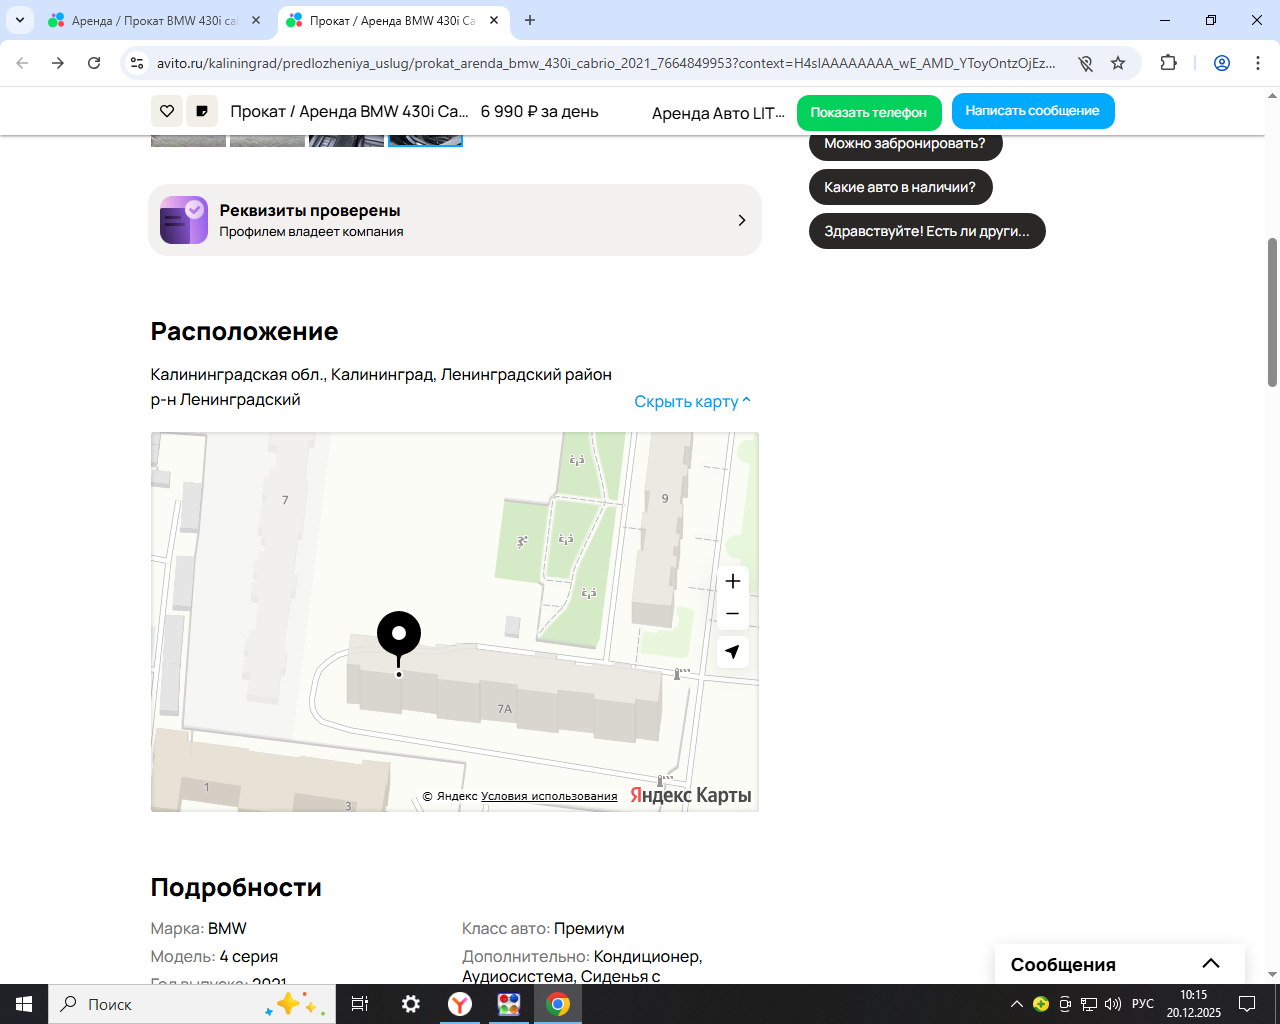1280x1024 pixels.
Task: Open the colorful app icon beside Yandex
Action: (x=509, y=1004)
